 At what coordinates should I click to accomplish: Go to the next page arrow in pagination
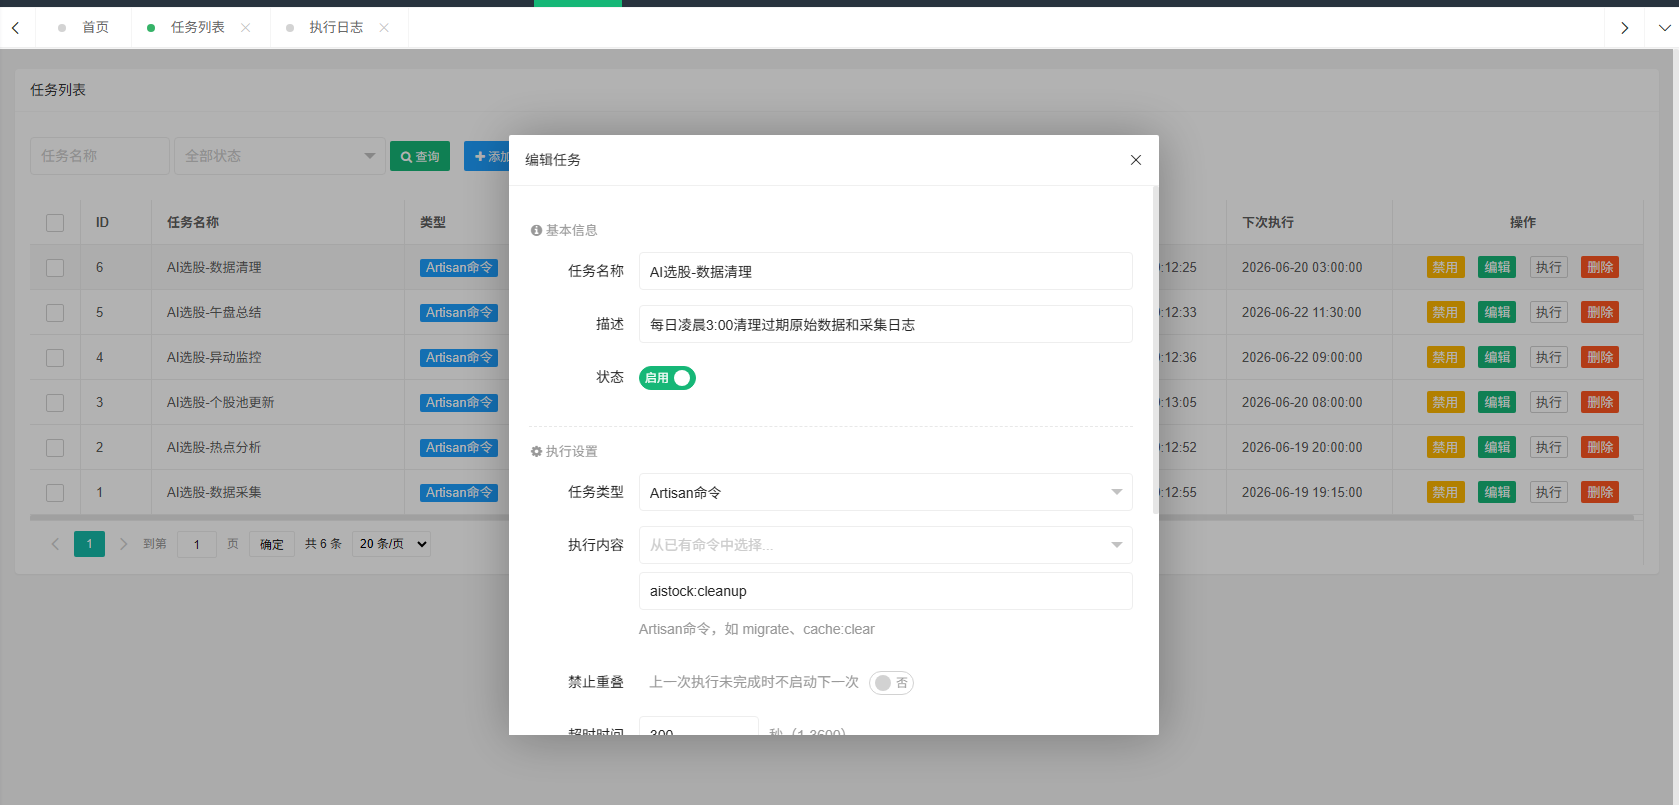(123, 544)
